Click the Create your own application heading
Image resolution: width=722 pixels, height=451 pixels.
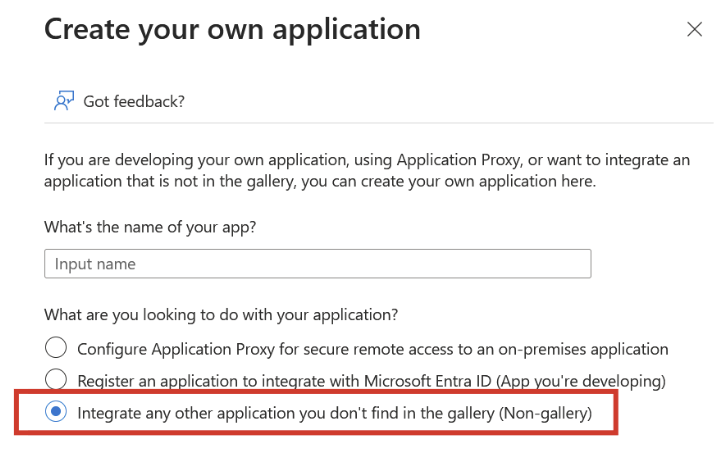click(x=232, y=29)
